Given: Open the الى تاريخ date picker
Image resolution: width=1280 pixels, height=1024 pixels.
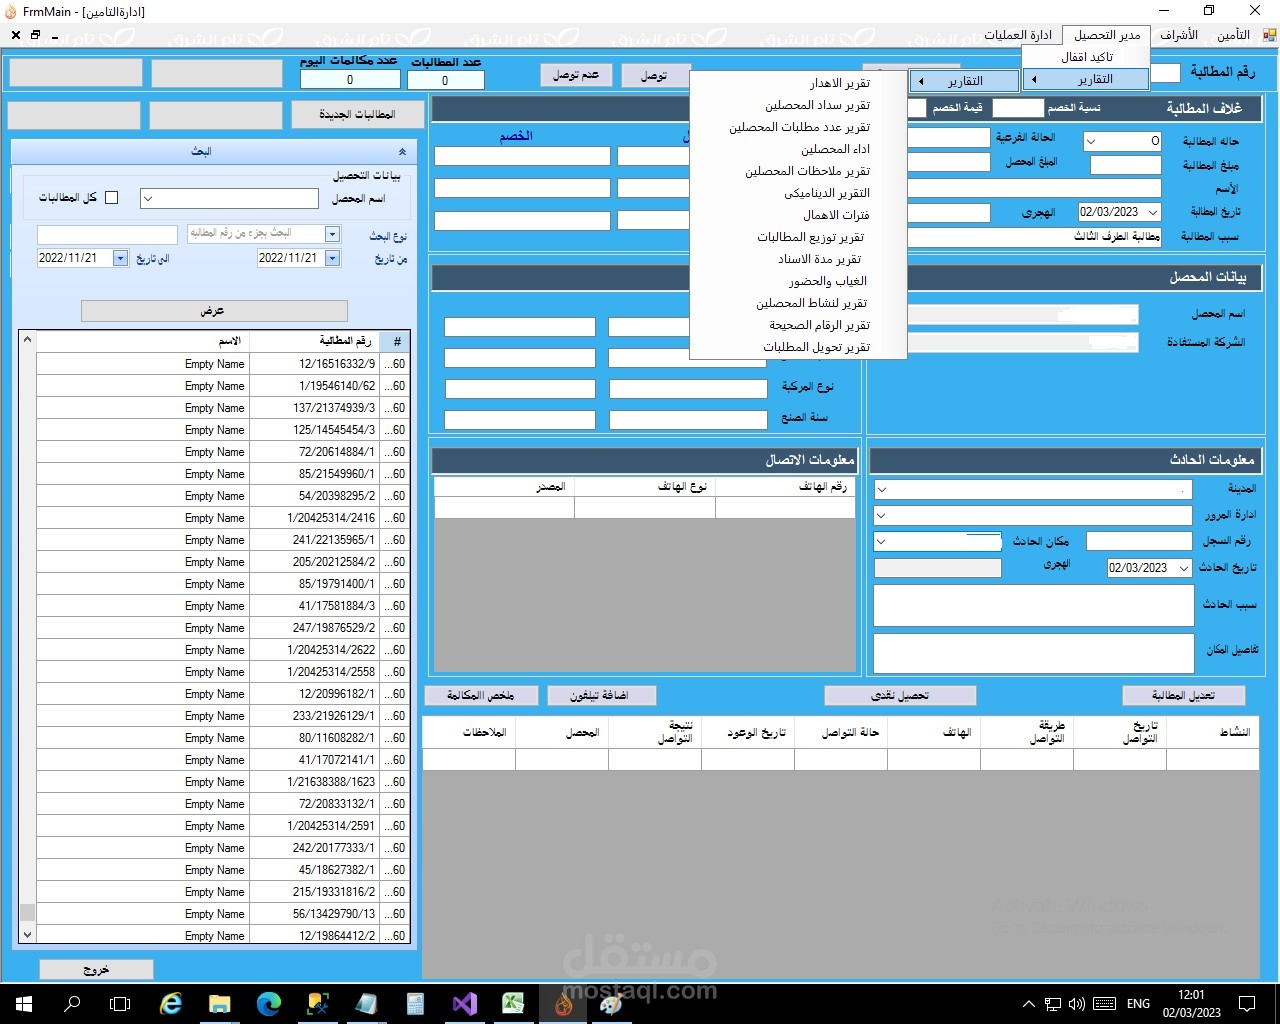Looking at the screenshot, I should (x=120, y=258).
